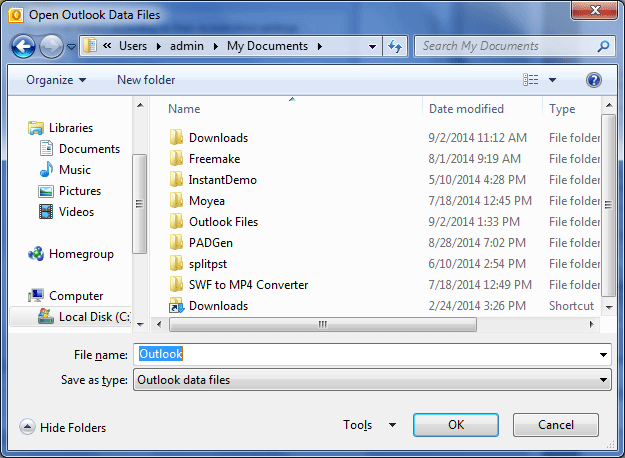Expand the arrow after My Documents breadcrumb
The width and height of the screenshot is (625, 458).
(320, 47)
